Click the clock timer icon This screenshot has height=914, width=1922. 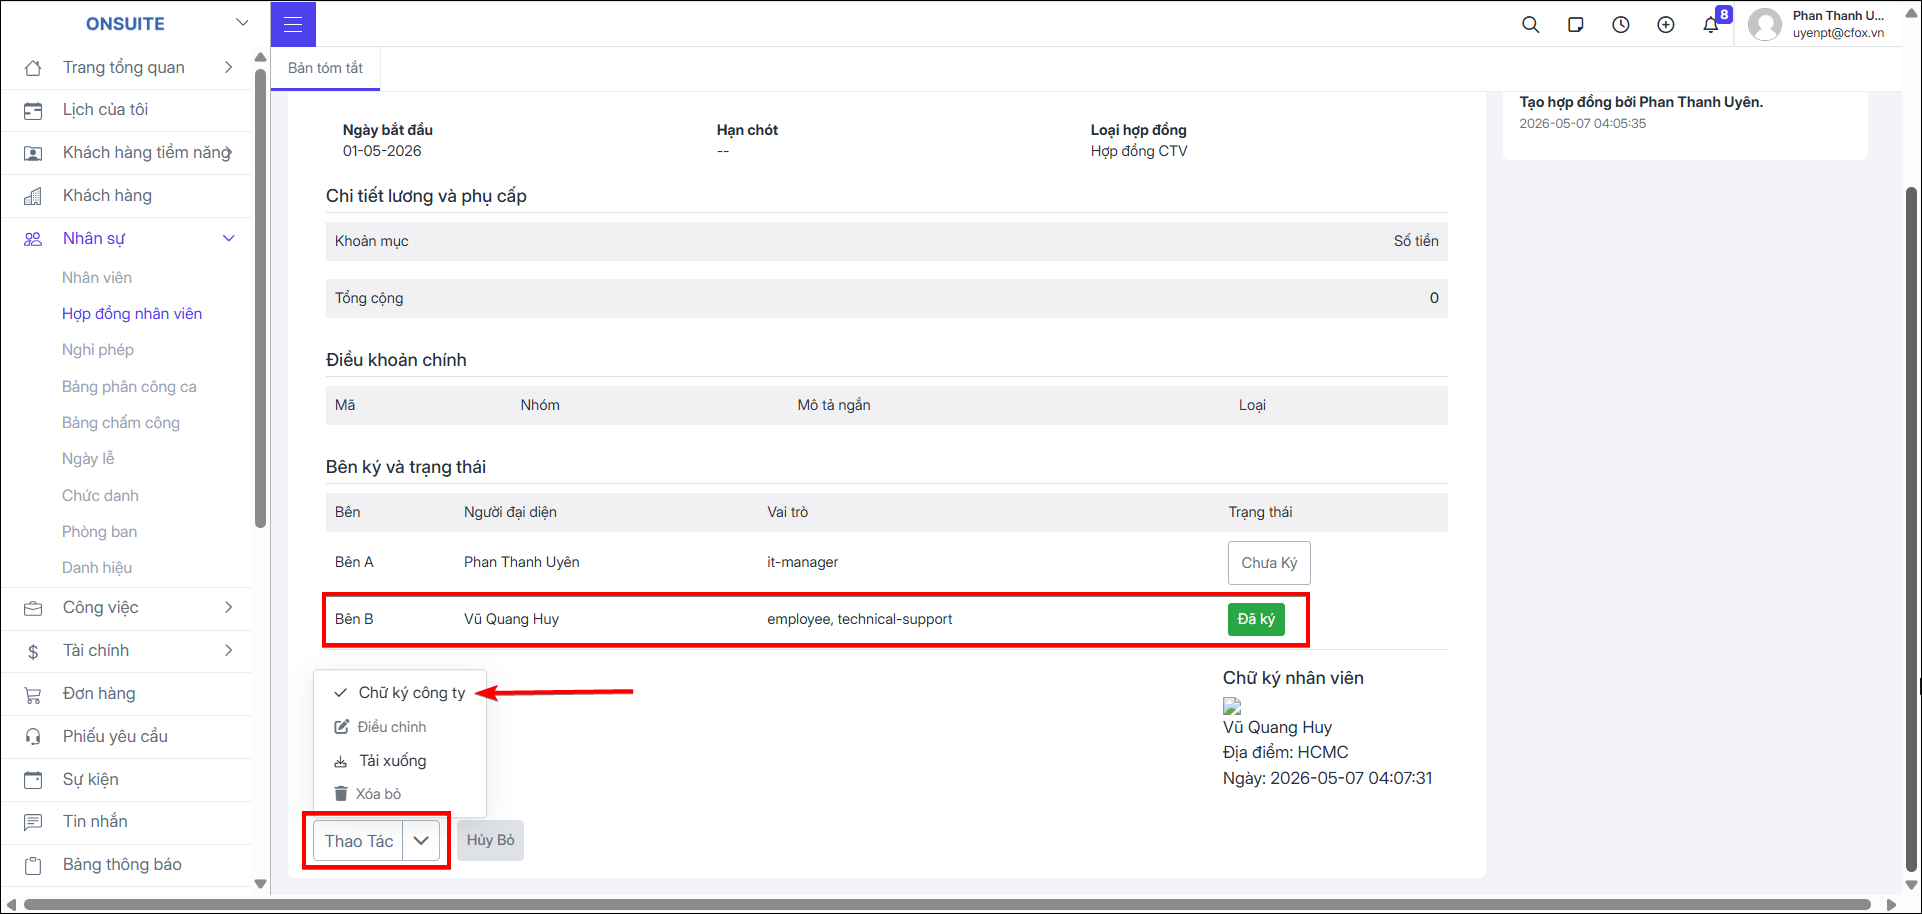click(x=1620, y=25)
